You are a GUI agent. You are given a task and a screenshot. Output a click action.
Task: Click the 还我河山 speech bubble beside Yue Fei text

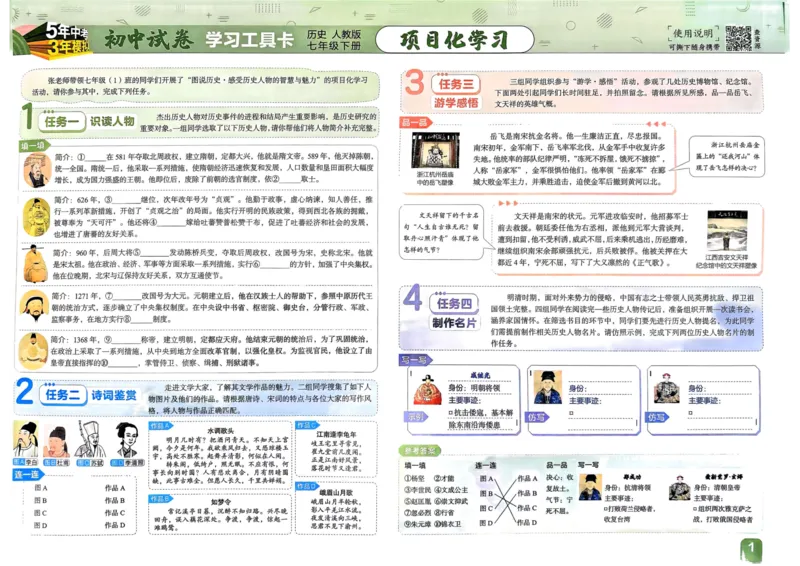[727, 156]
